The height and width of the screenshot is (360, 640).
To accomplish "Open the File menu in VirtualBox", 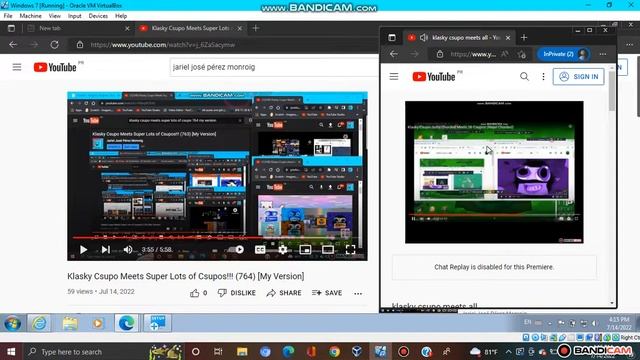I will click(8, 16).
